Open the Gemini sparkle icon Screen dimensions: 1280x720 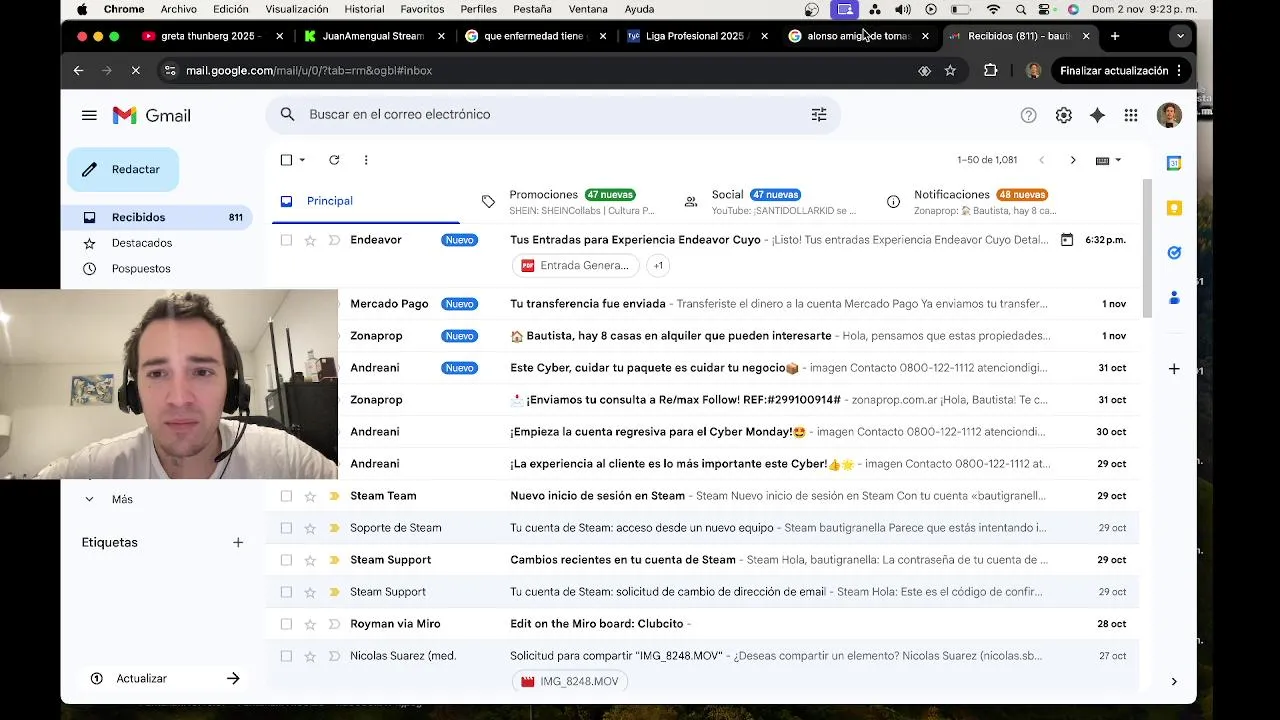click(x=1097, y=115)
